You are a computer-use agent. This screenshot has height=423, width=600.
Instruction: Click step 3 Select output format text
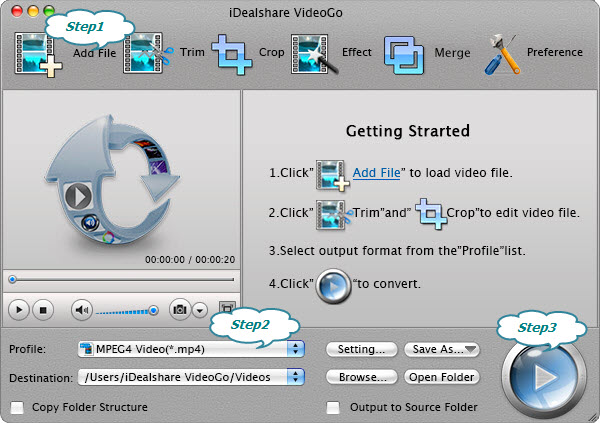coord(397,251)
